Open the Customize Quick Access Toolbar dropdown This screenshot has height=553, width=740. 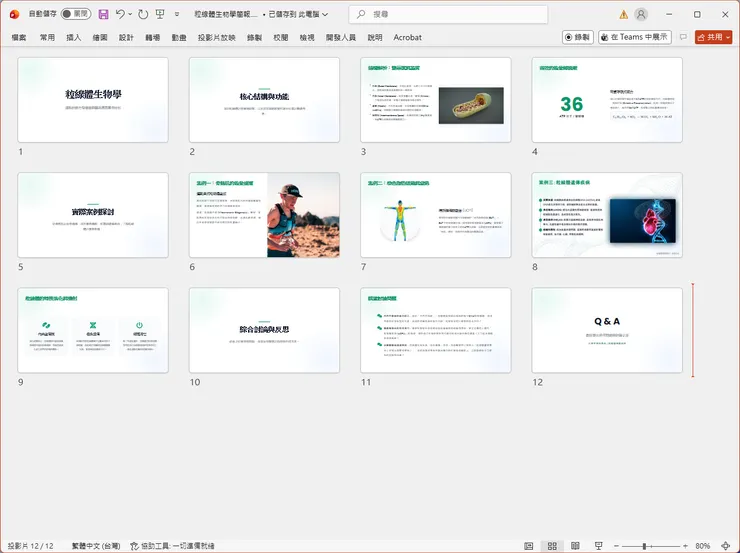[177, 14]
